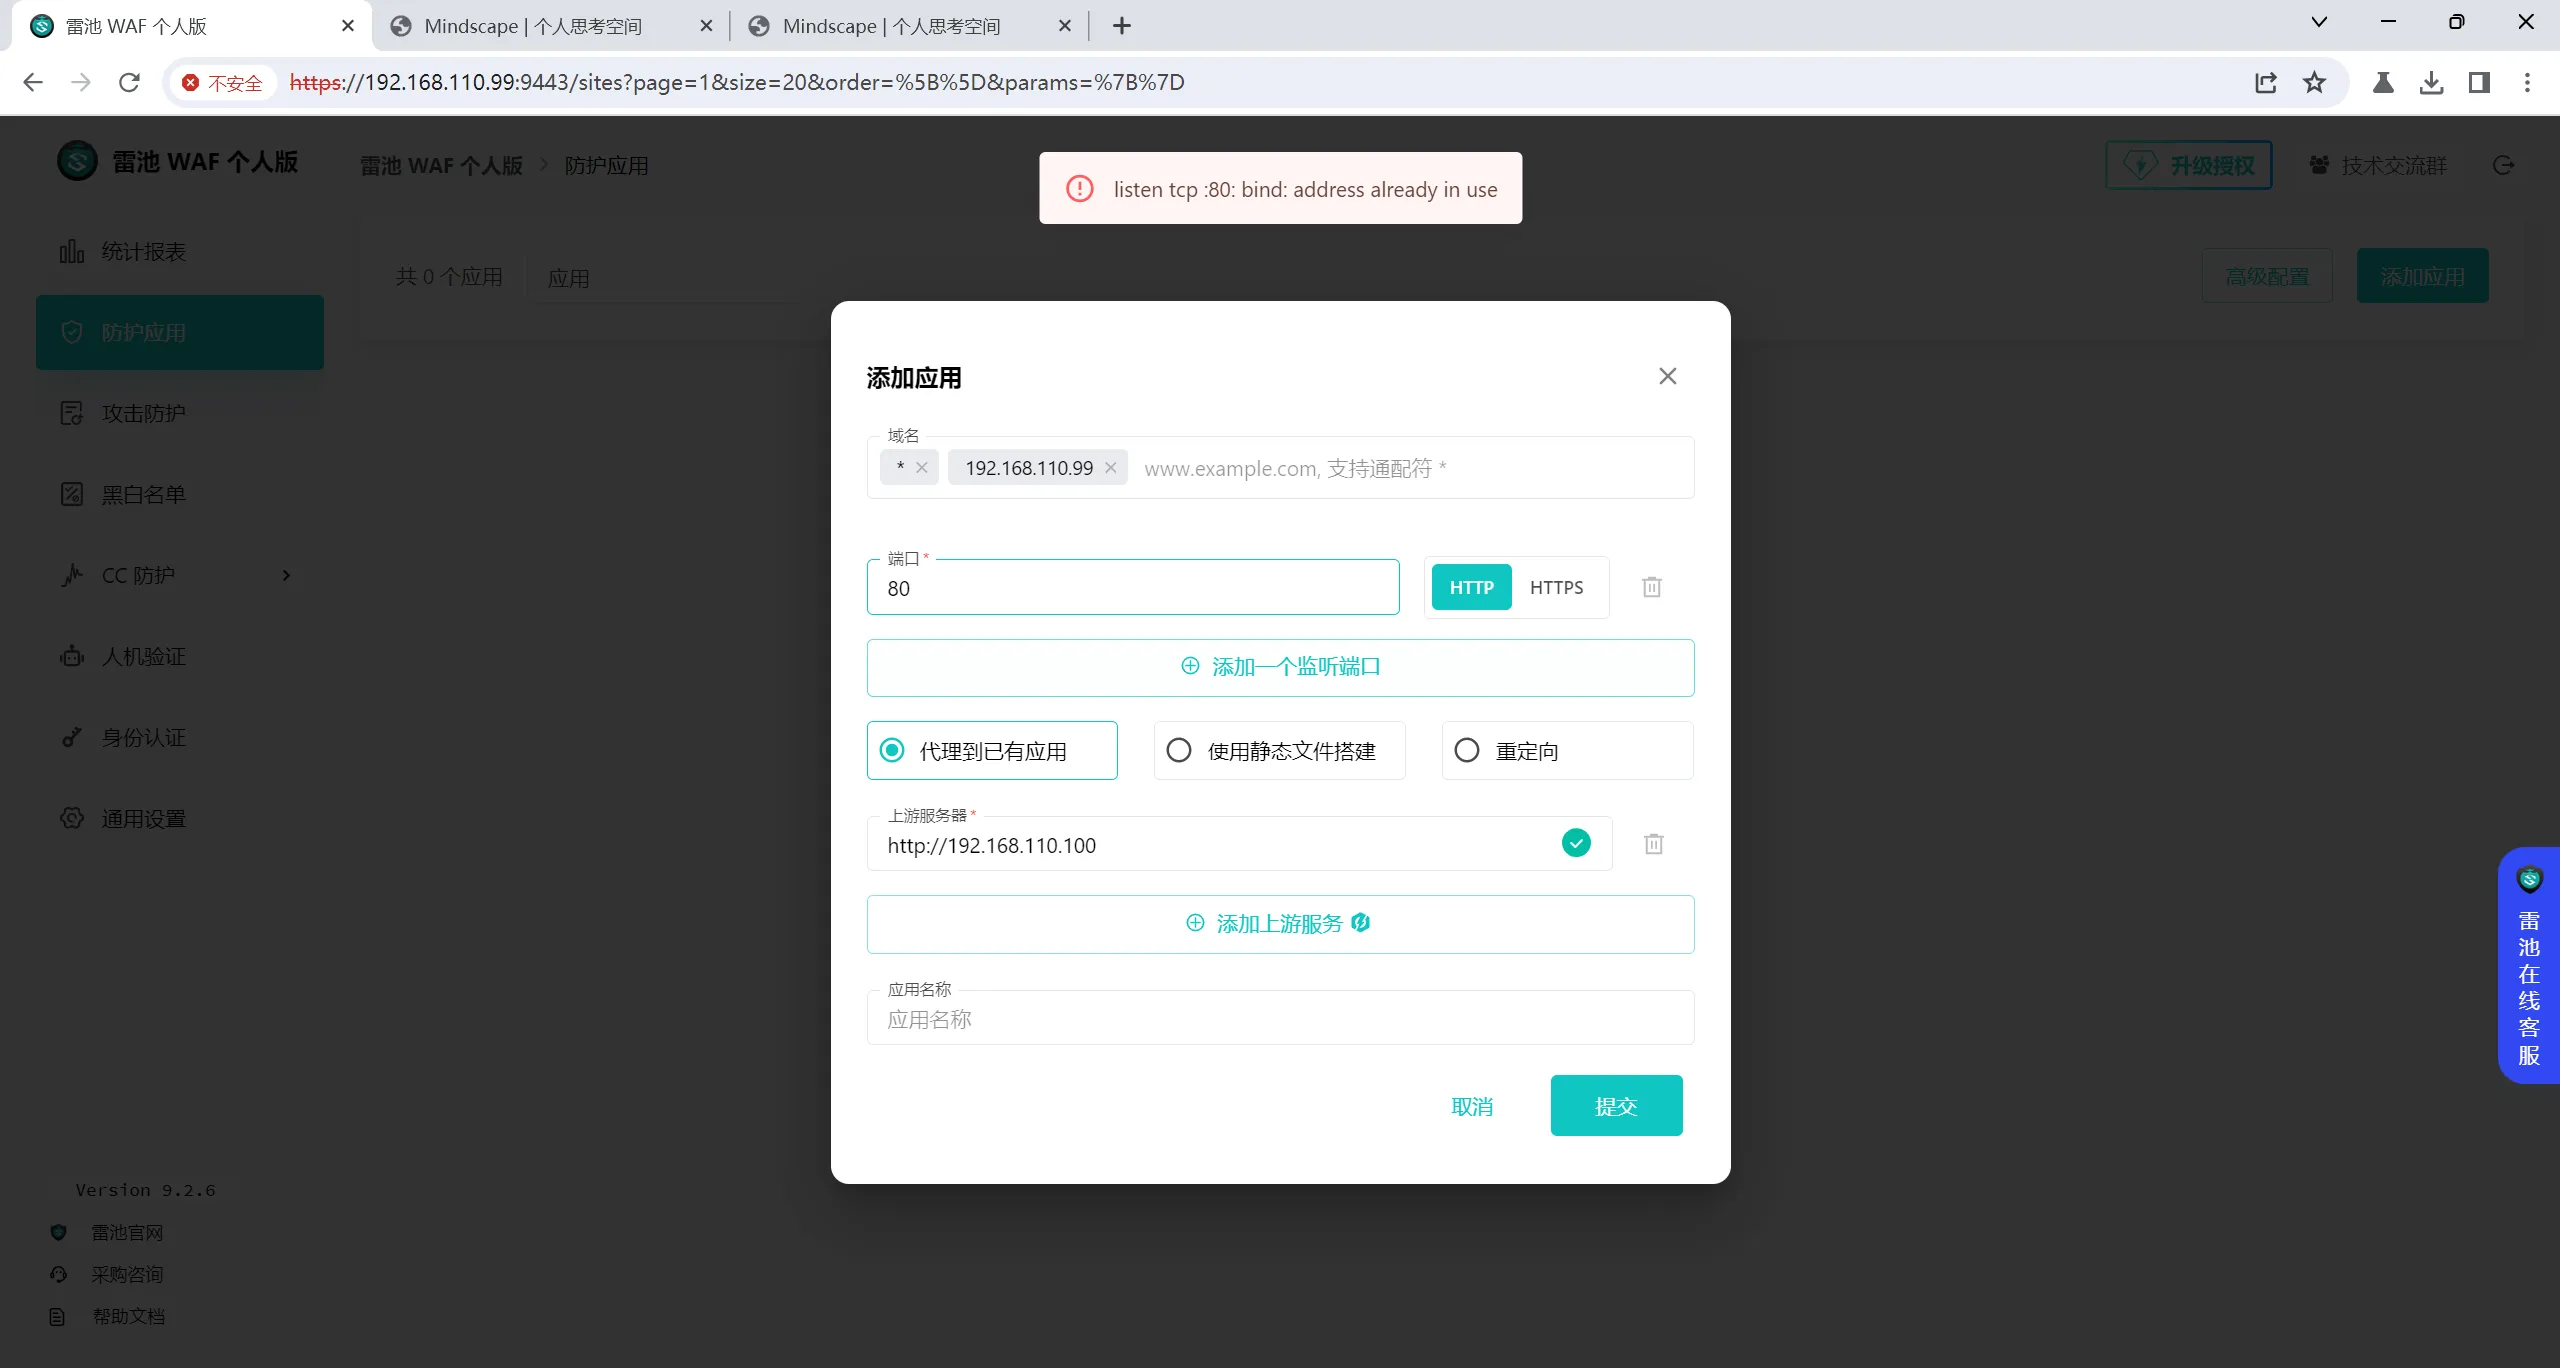Expand 添加上游服务 to add an upstream

(1280, 924)
